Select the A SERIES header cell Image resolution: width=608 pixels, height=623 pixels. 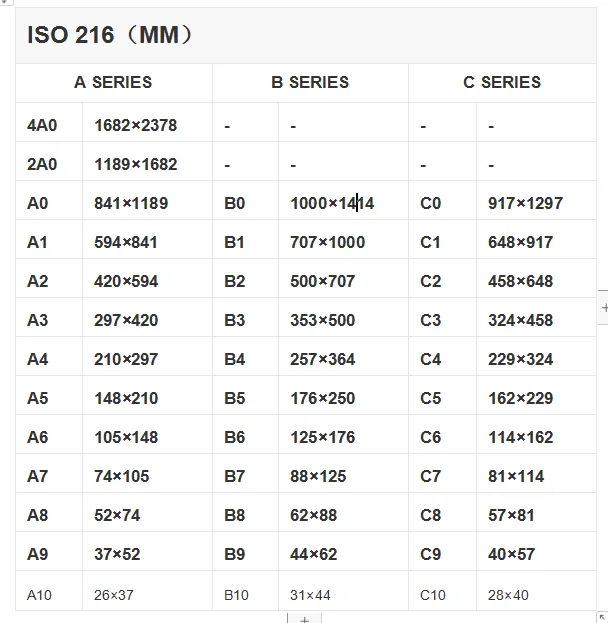[x=113, y=82]
